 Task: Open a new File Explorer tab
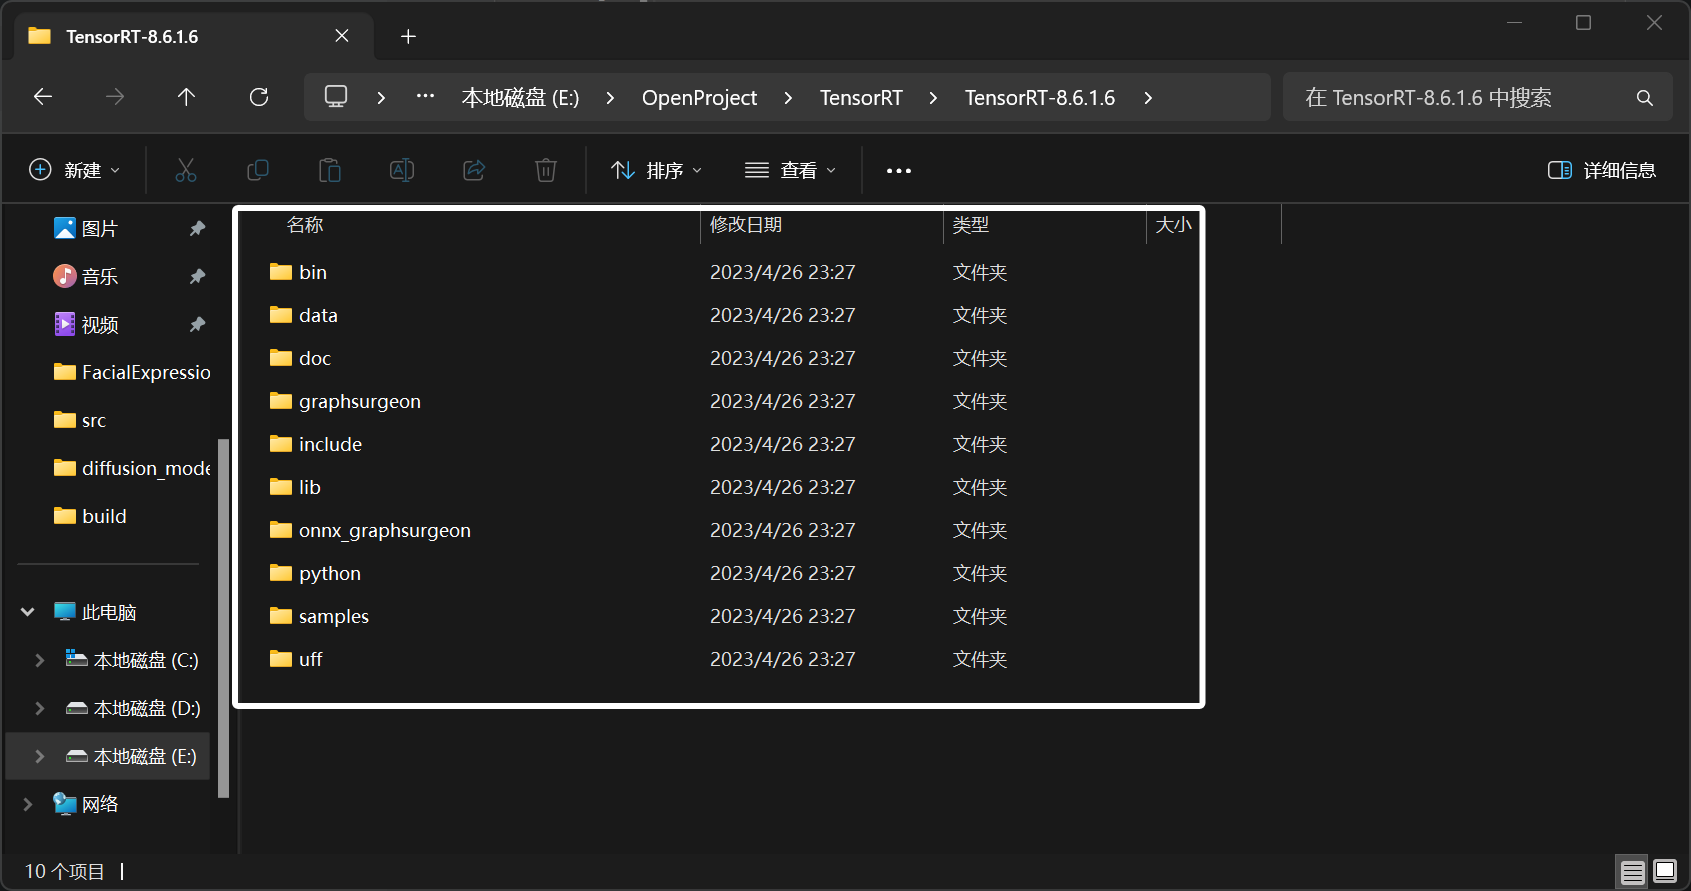coord(408,37)
